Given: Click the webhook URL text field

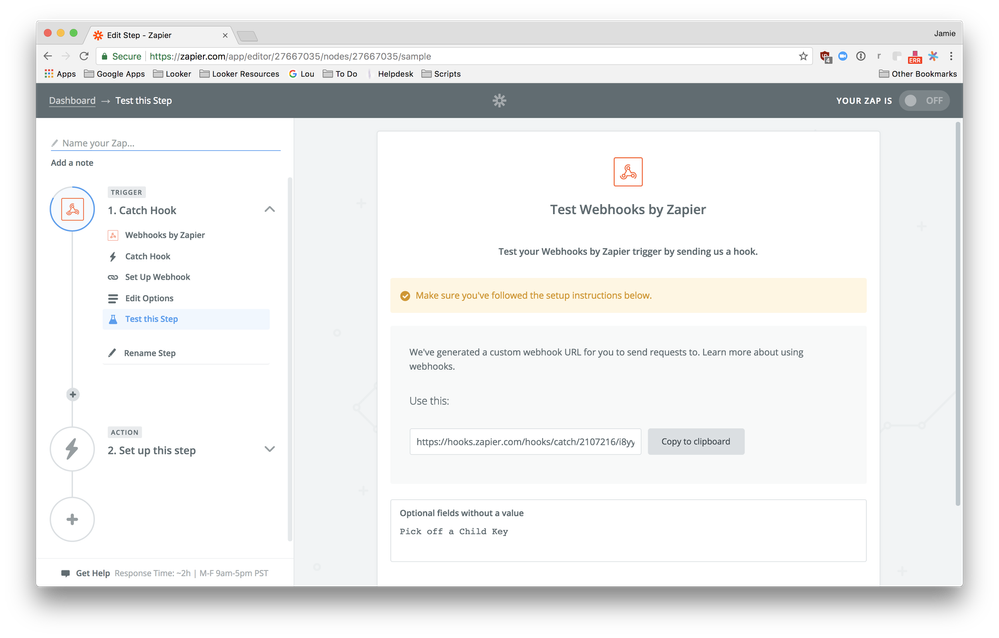Looking at the screenshot, I should pos(526,442).
